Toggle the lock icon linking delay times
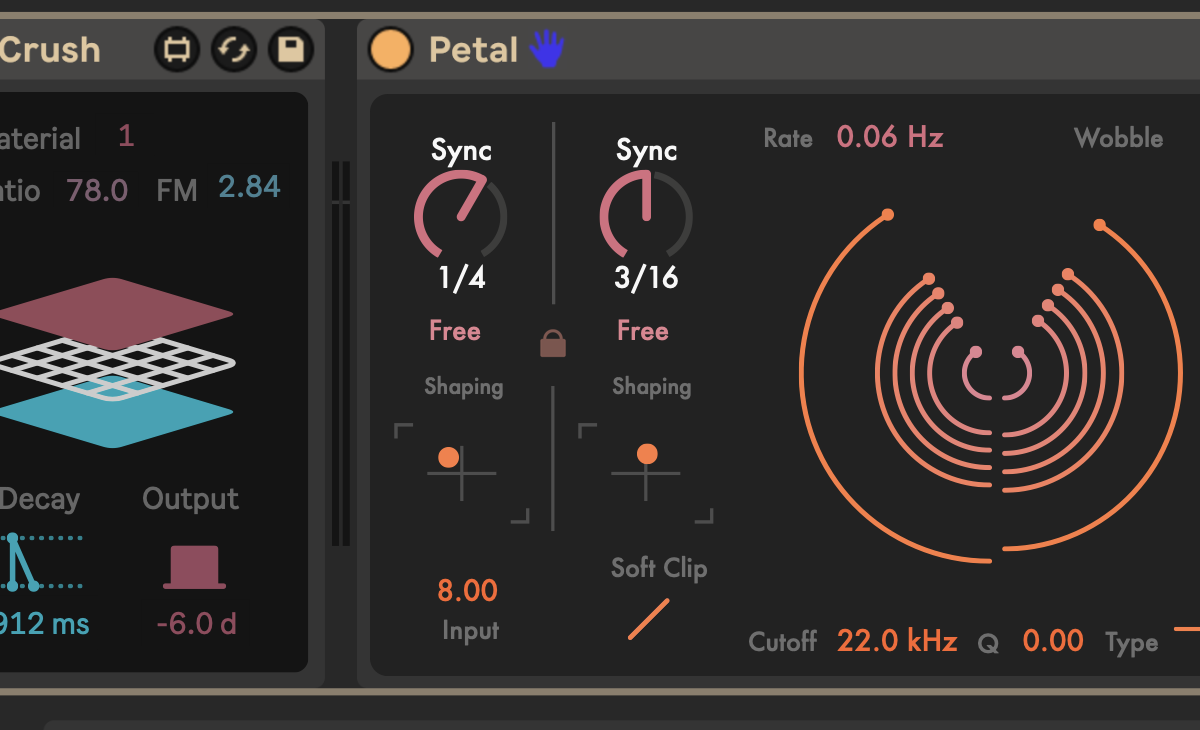1200x730 pixels. [x=553, y=344]
